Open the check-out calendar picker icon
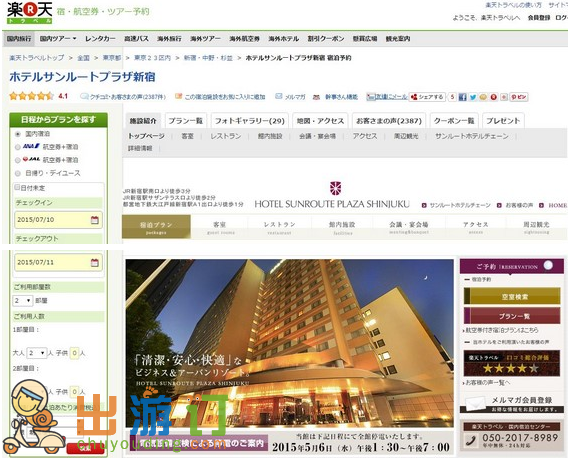Image resolution: width=568 pixels, height=458 pixels. click(95, 263)
